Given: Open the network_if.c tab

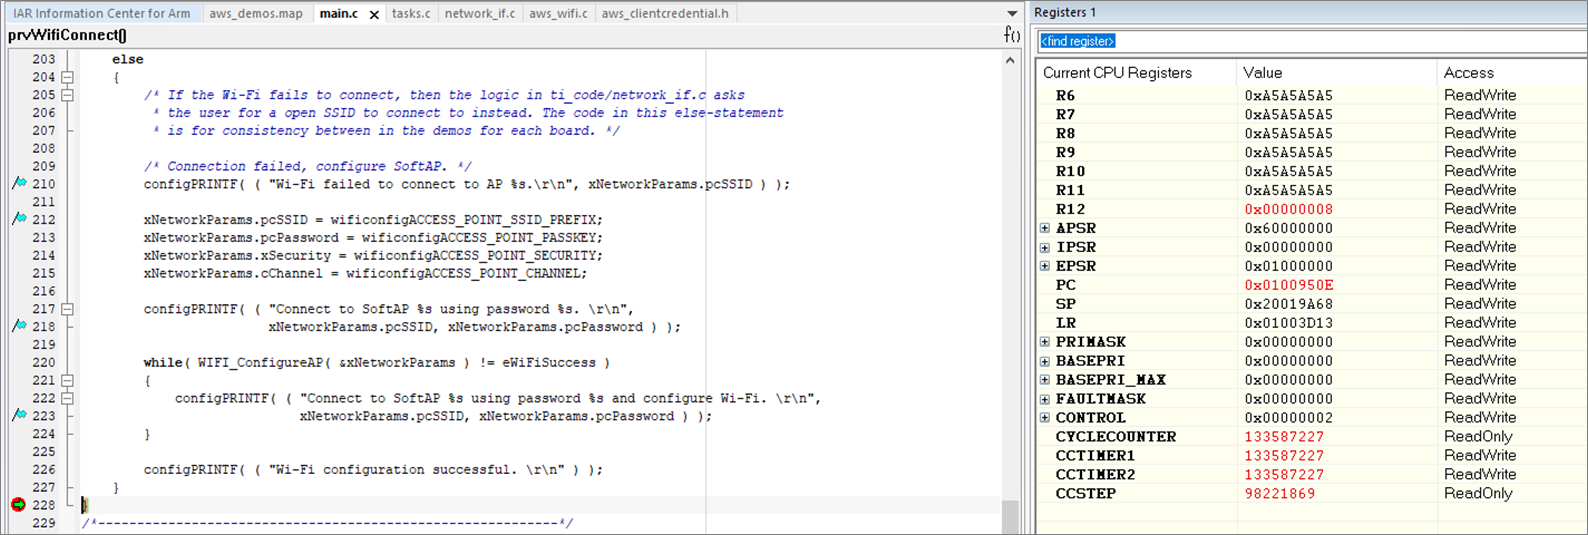Looking at the screenshot, I should (479, 13).
